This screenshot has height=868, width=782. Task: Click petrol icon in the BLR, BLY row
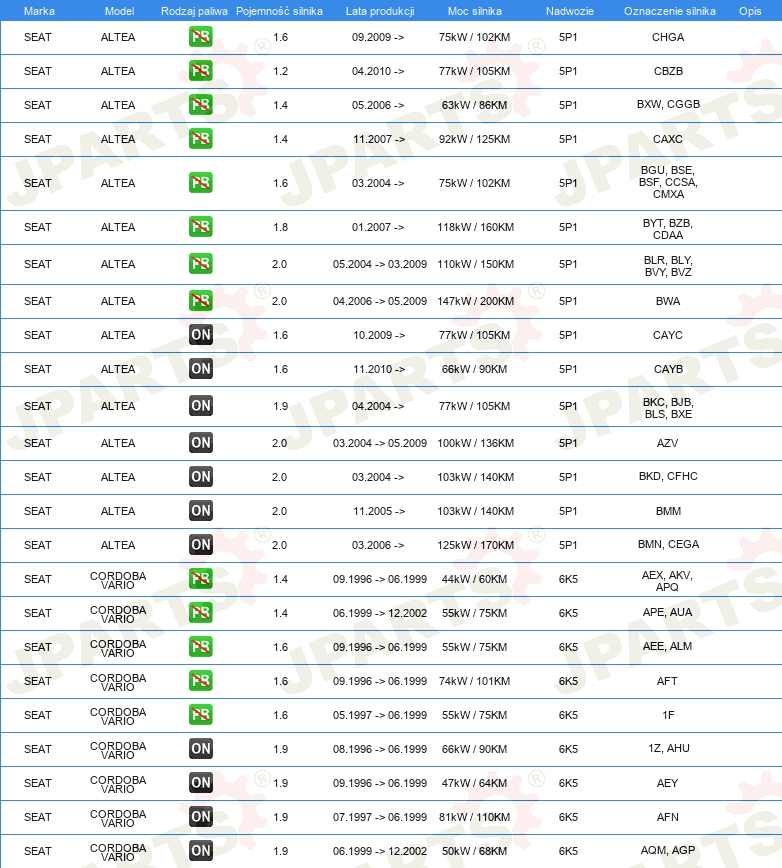[200, 264]
